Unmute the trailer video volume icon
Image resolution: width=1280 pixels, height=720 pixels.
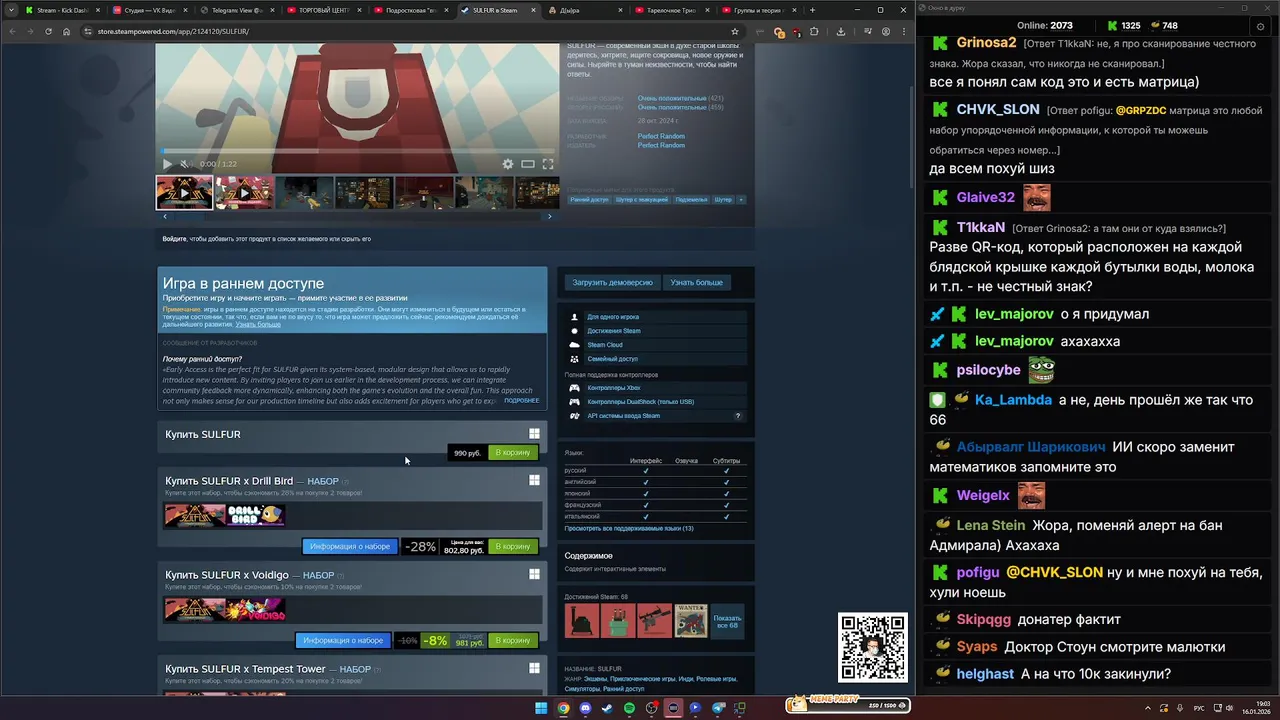coord(184,164)
